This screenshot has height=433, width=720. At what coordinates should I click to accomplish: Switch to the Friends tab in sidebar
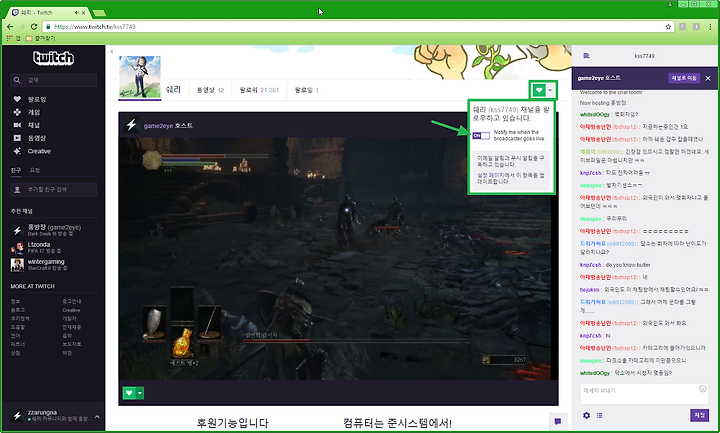tap(16, 170)
